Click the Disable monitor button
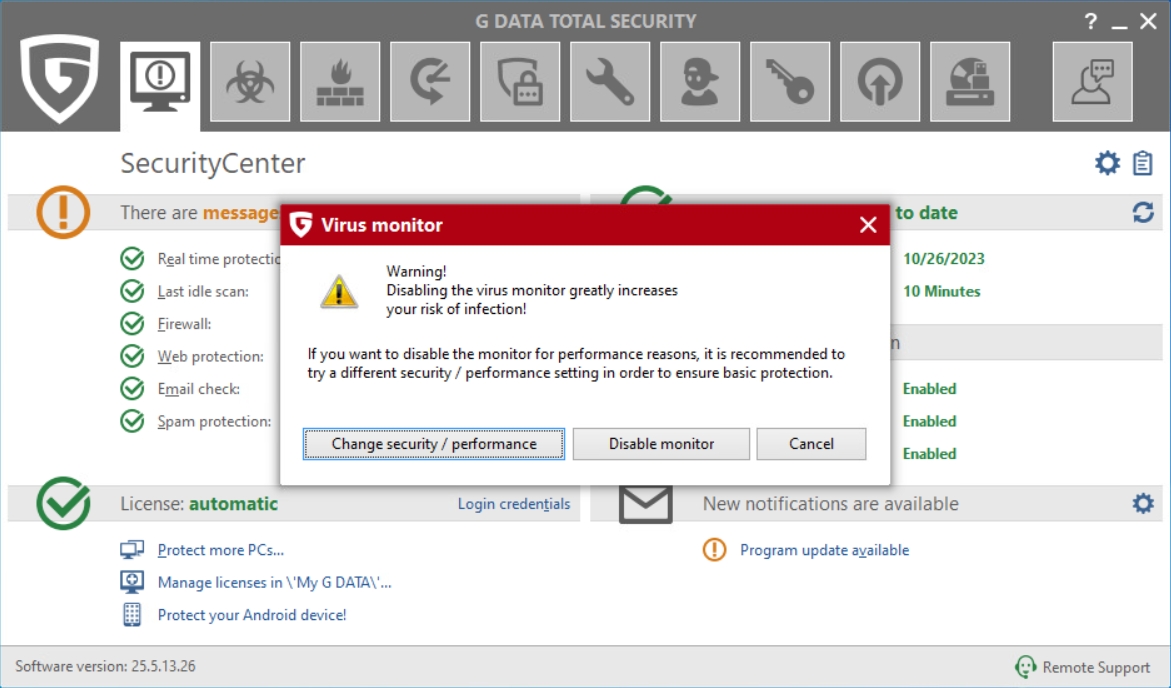1171x688 pixels. click(661, 444)
